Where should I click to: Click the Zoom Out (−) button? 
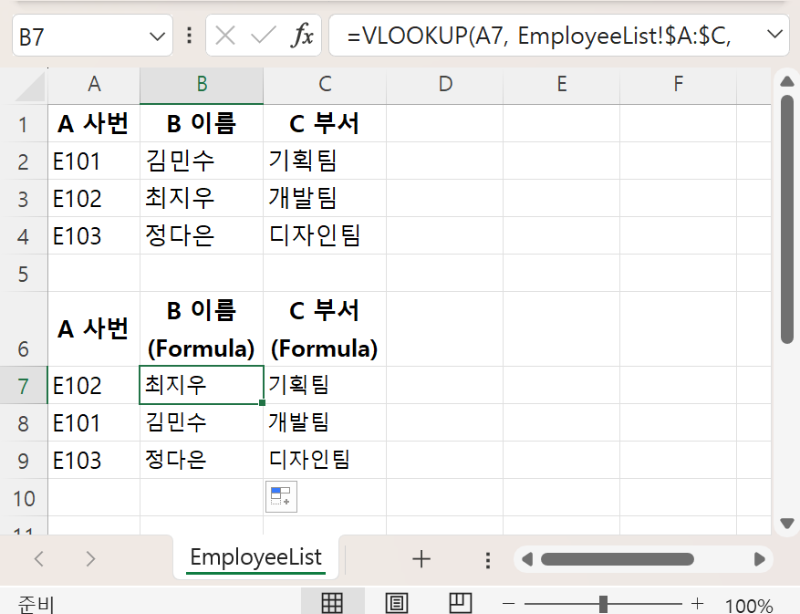click(508, 601)
